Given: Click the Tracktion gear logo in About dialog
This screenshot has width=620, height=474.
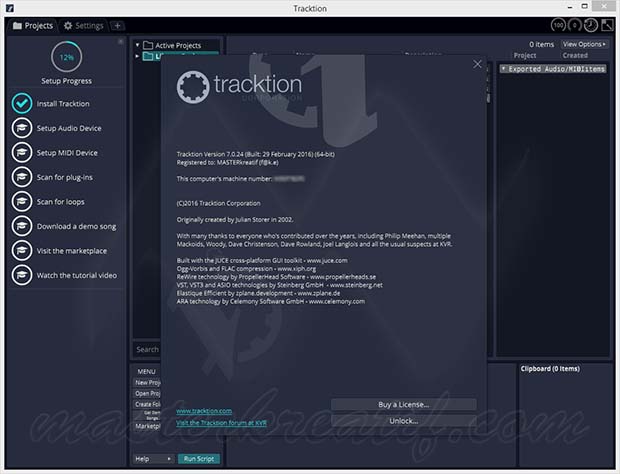Looking at the screenshot, I should [x=193, y=87].
